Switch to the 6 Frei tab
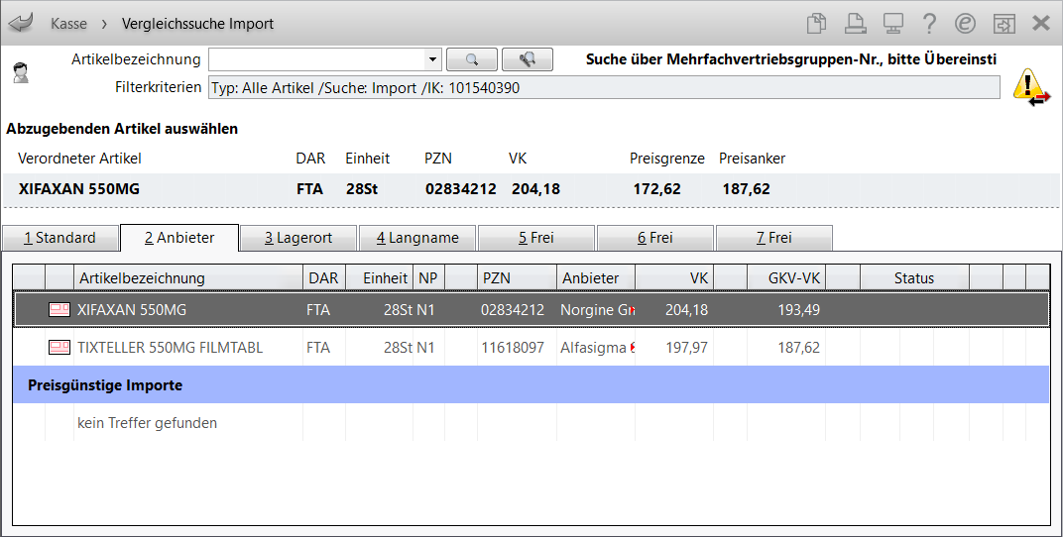1063x537 pixels. [655, 238]
